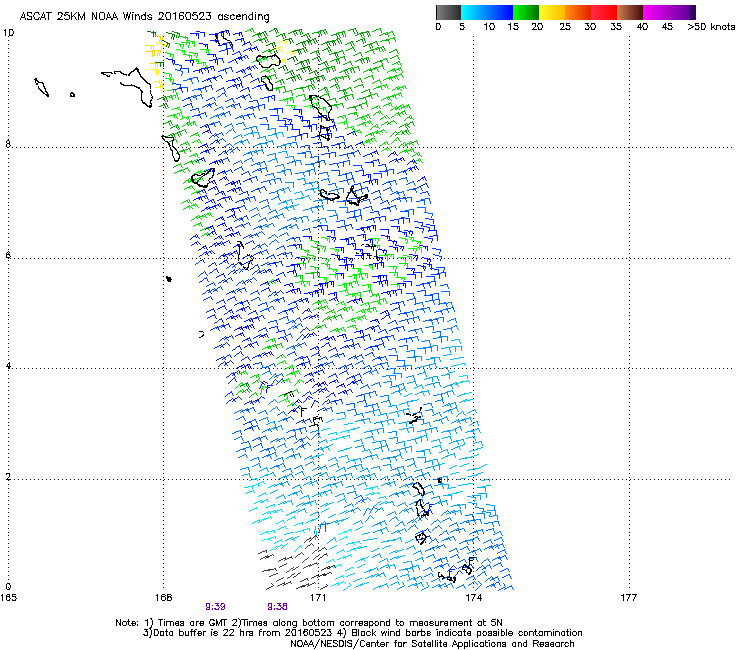Click the purple 9:39 swath time
This screenshot has height=650, width=740.
[215, 607]
